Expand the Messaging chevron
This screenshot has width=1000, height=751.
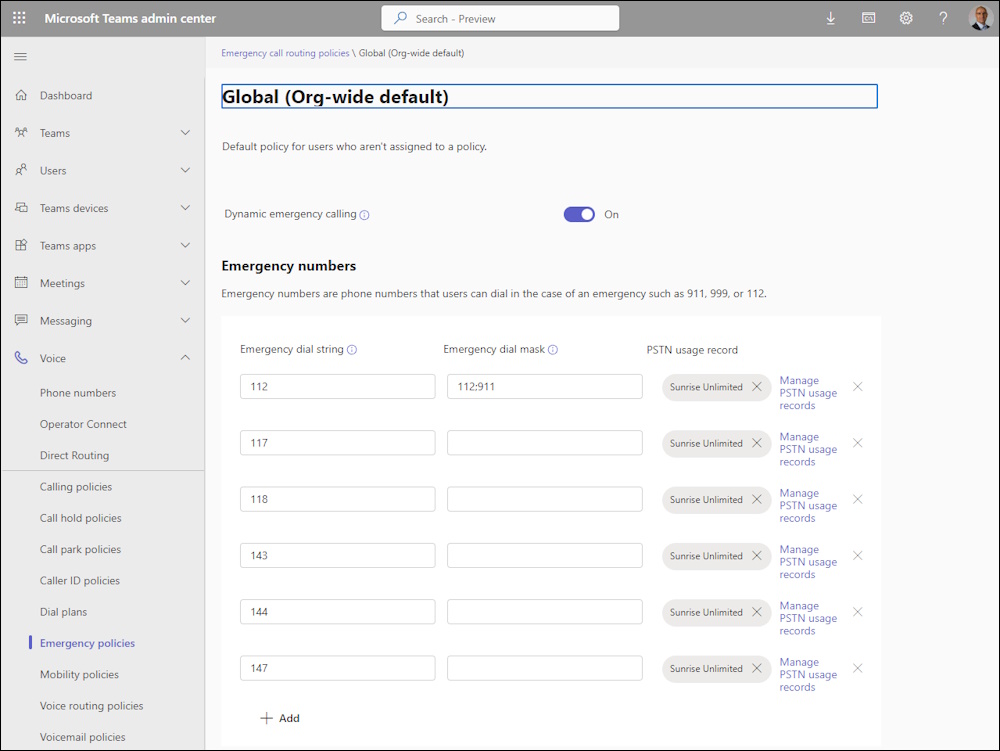click(185, 320)
